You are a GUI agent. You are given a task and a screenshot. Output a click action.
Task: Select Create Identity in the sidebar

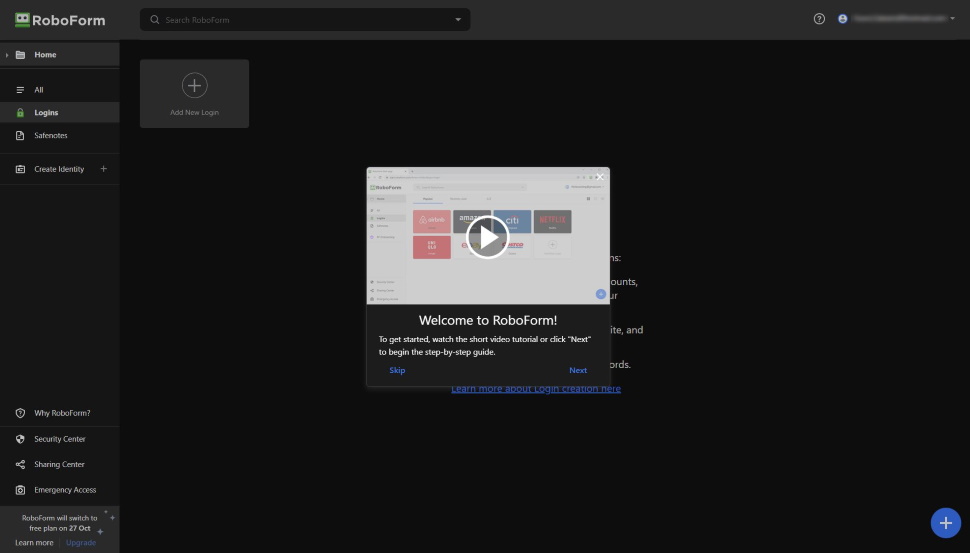click(59, 169)
